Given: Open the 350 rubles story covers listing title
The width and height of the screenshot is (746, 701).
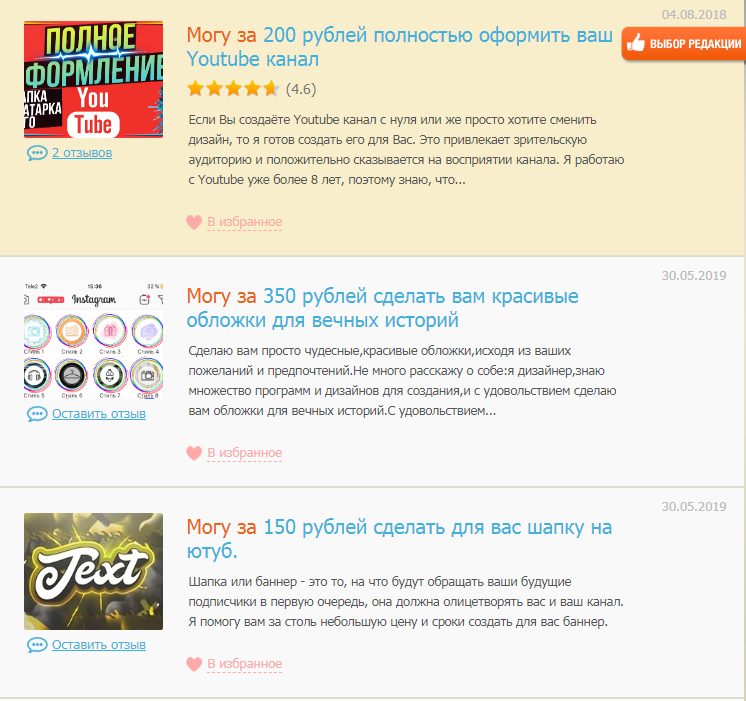Looking at the screenshot, I should (383, 308).
